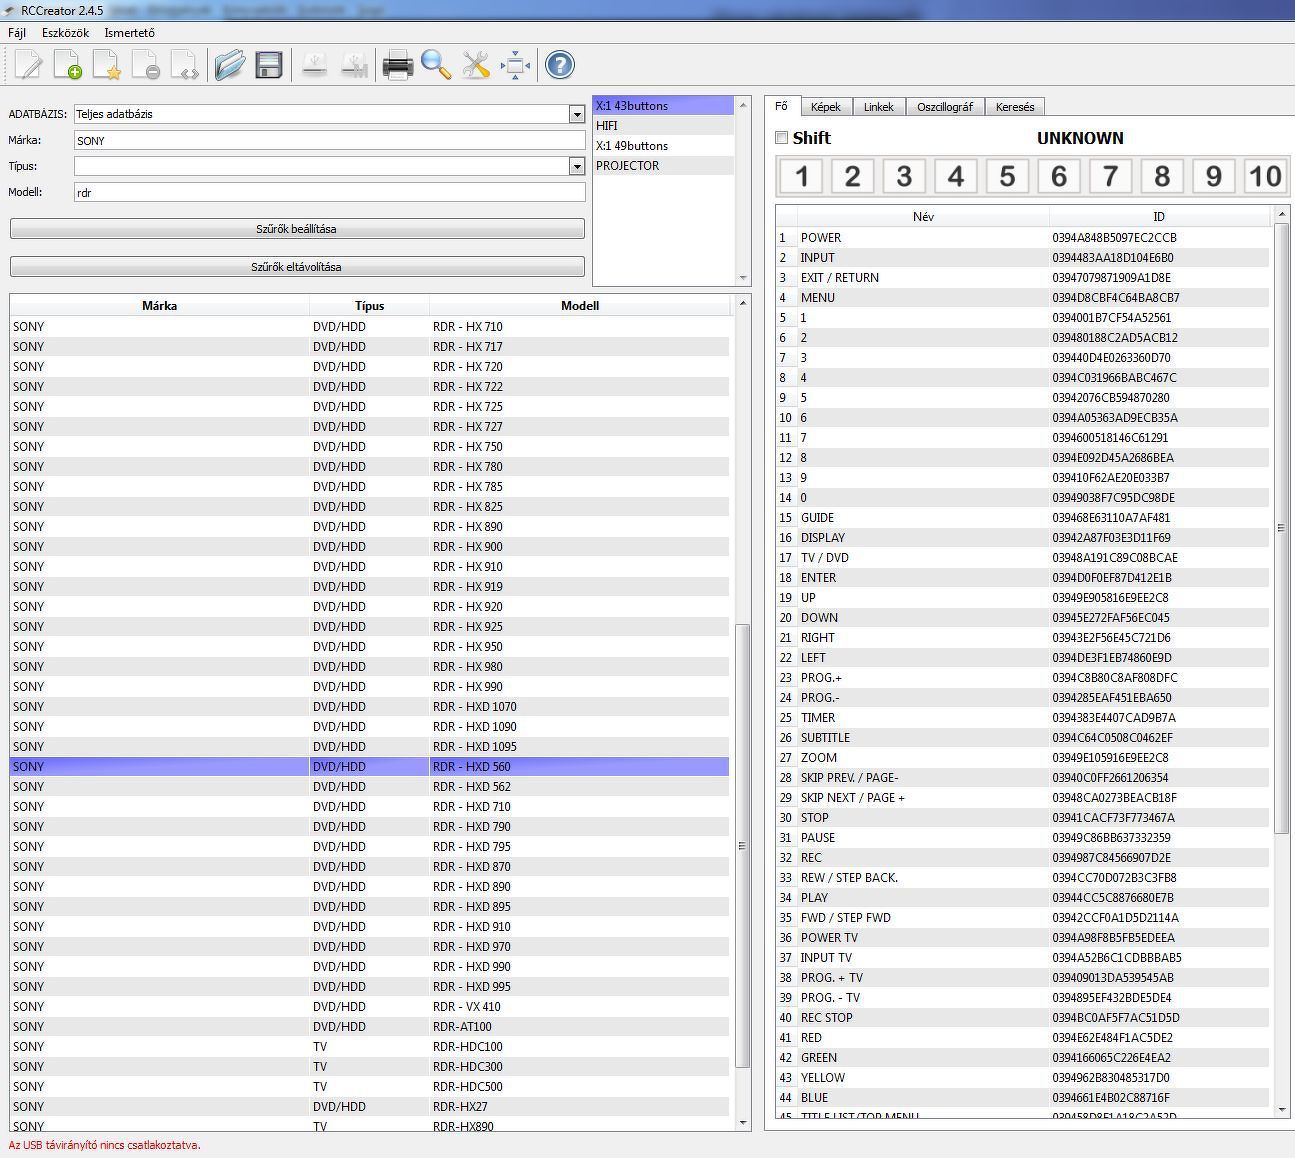Toggle the Shift checkbox

(782, 138)
